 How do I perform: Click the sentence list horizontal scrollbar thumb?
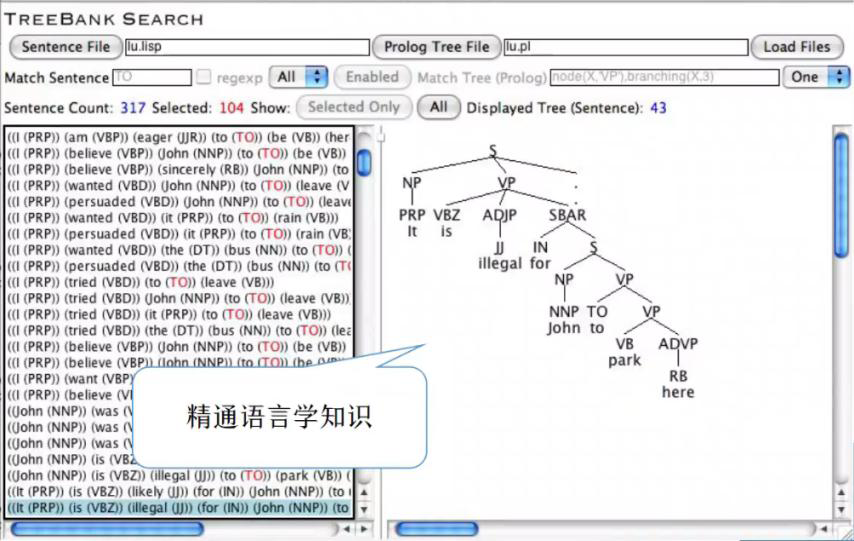tap(107, 528)
